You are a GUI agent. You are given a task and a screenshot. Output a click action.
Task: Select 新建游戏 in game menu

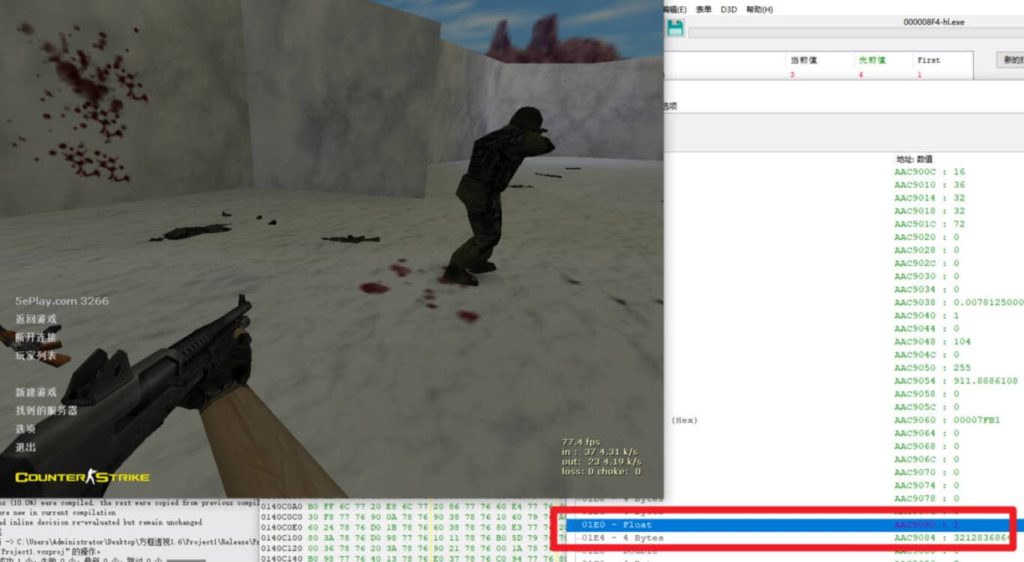pos(35,392)
